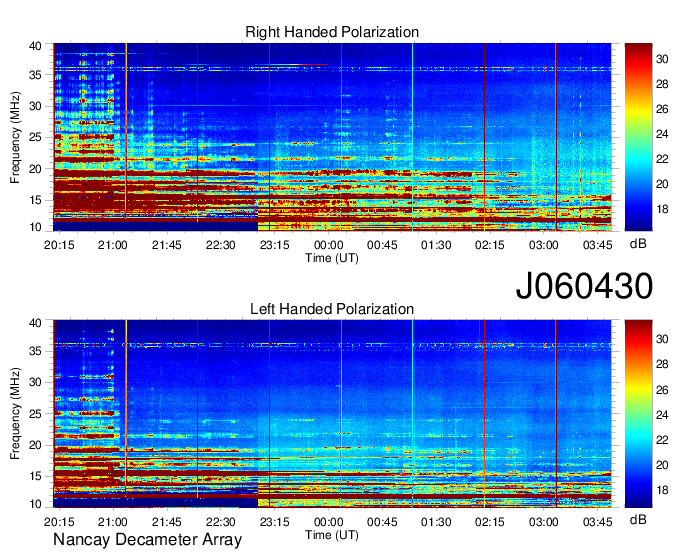This screenshot has height=552, width=680.
Task: Select the large "J060430" observation label
Action: click(584, 285)
